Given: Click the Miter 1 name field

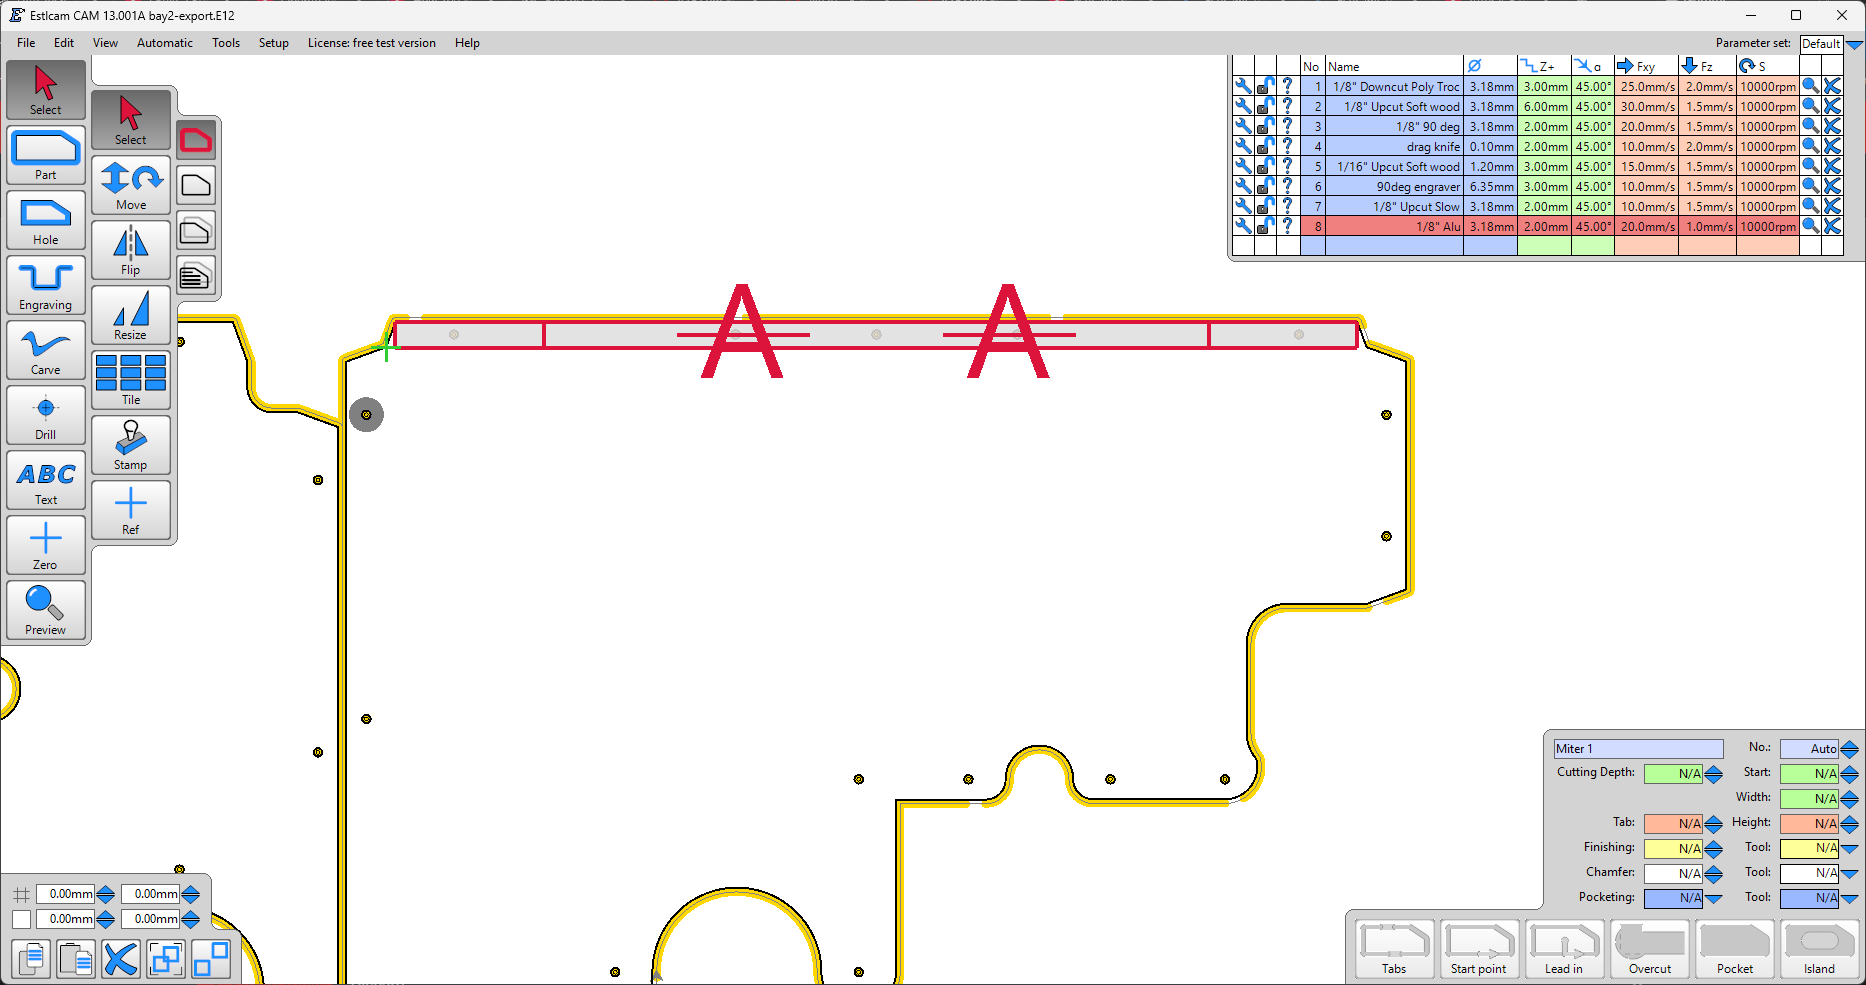Looking at the screenshot, I should click(x=1637, y=749).
